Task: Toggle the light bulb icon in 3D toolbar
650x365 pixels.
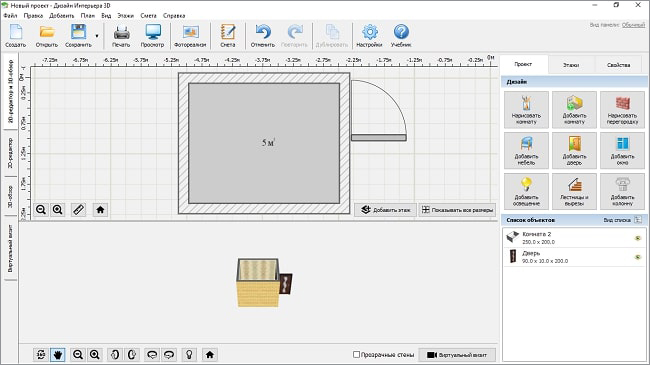Action: 189,355
